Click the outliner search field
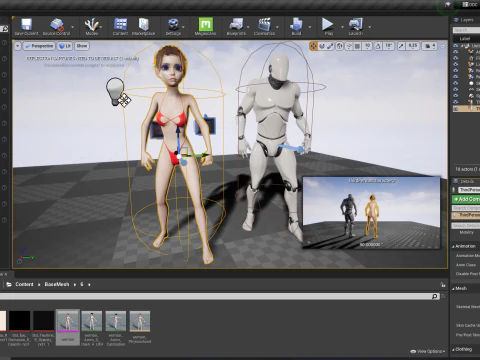Viewport: 480px width, 360px height. coord(466,30)
